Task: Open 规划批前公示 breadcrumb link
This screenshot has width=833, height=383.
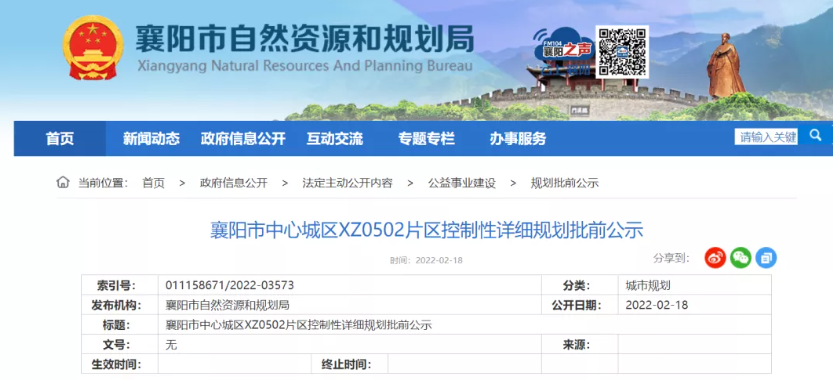Action: pyautogui.click(x=565, y=183)
